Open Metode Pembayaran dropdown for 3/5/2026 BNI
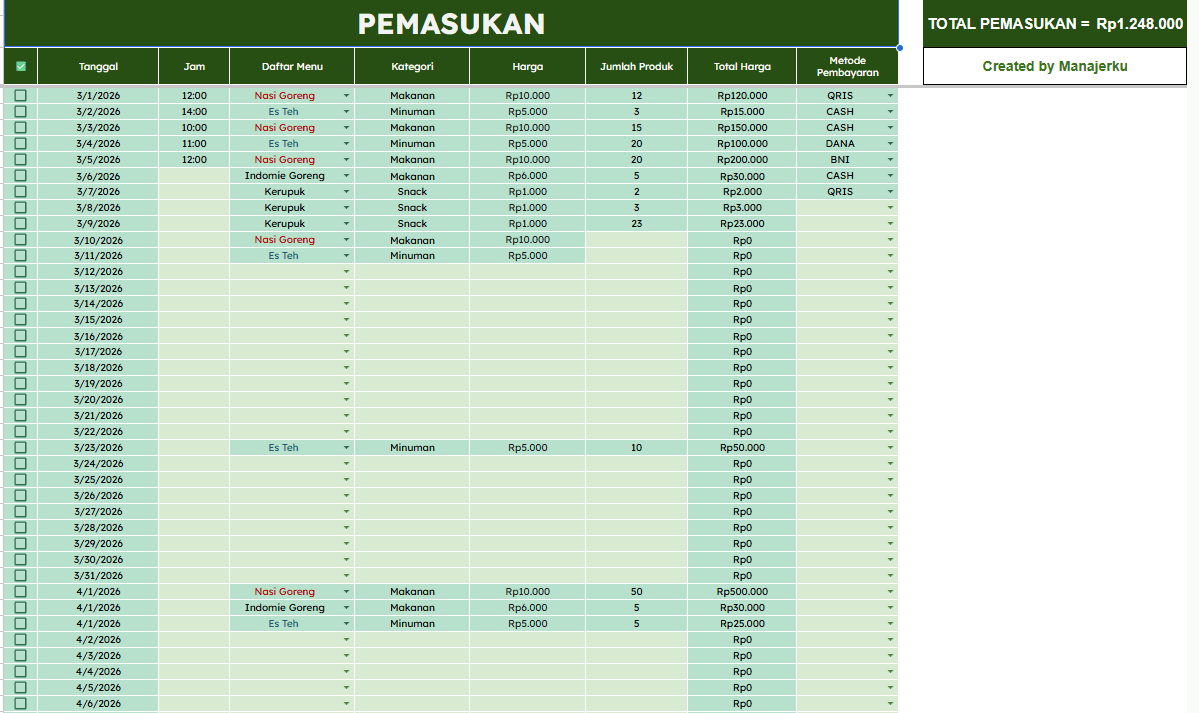This screenshot has height=713, width=1199. 890,160
